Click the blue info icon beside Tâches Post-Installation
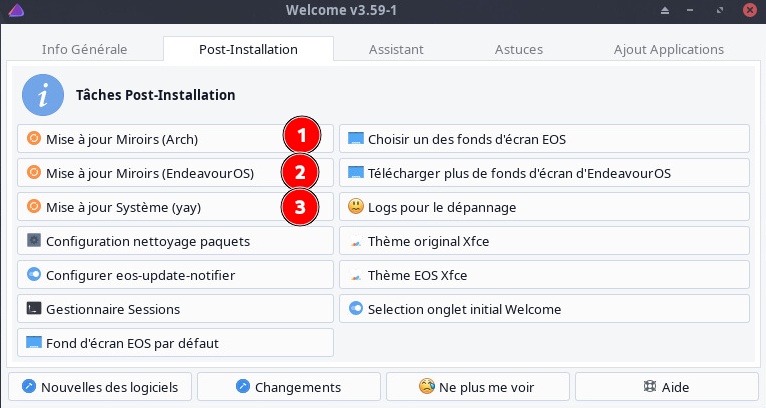This screenshot has width=766, height=408. coord(42,96)
